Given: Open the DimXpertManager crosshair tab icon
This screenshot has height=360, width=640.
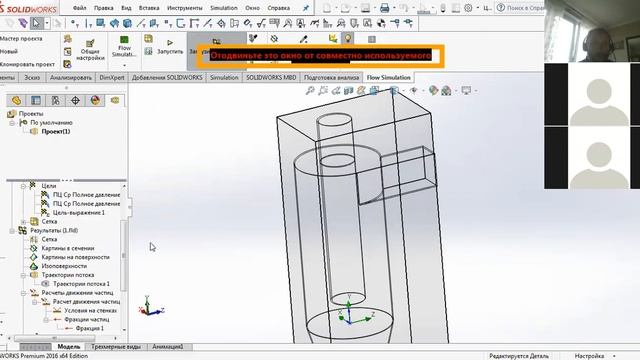Looking at the screenshot, I should (x=75, y=100).
